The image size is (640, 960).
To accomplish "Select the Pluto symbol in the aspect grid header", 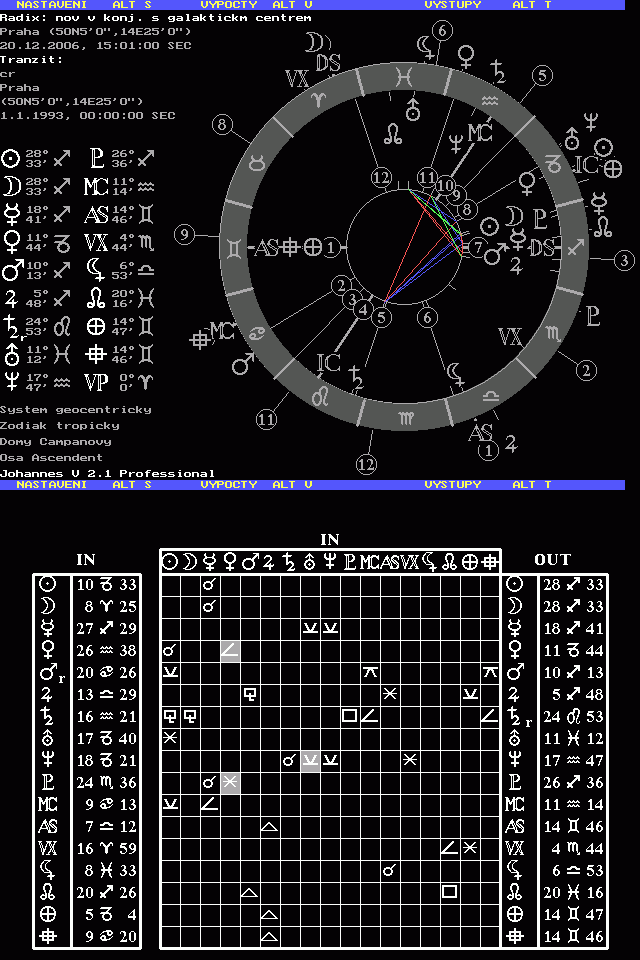I will point(350,562).
